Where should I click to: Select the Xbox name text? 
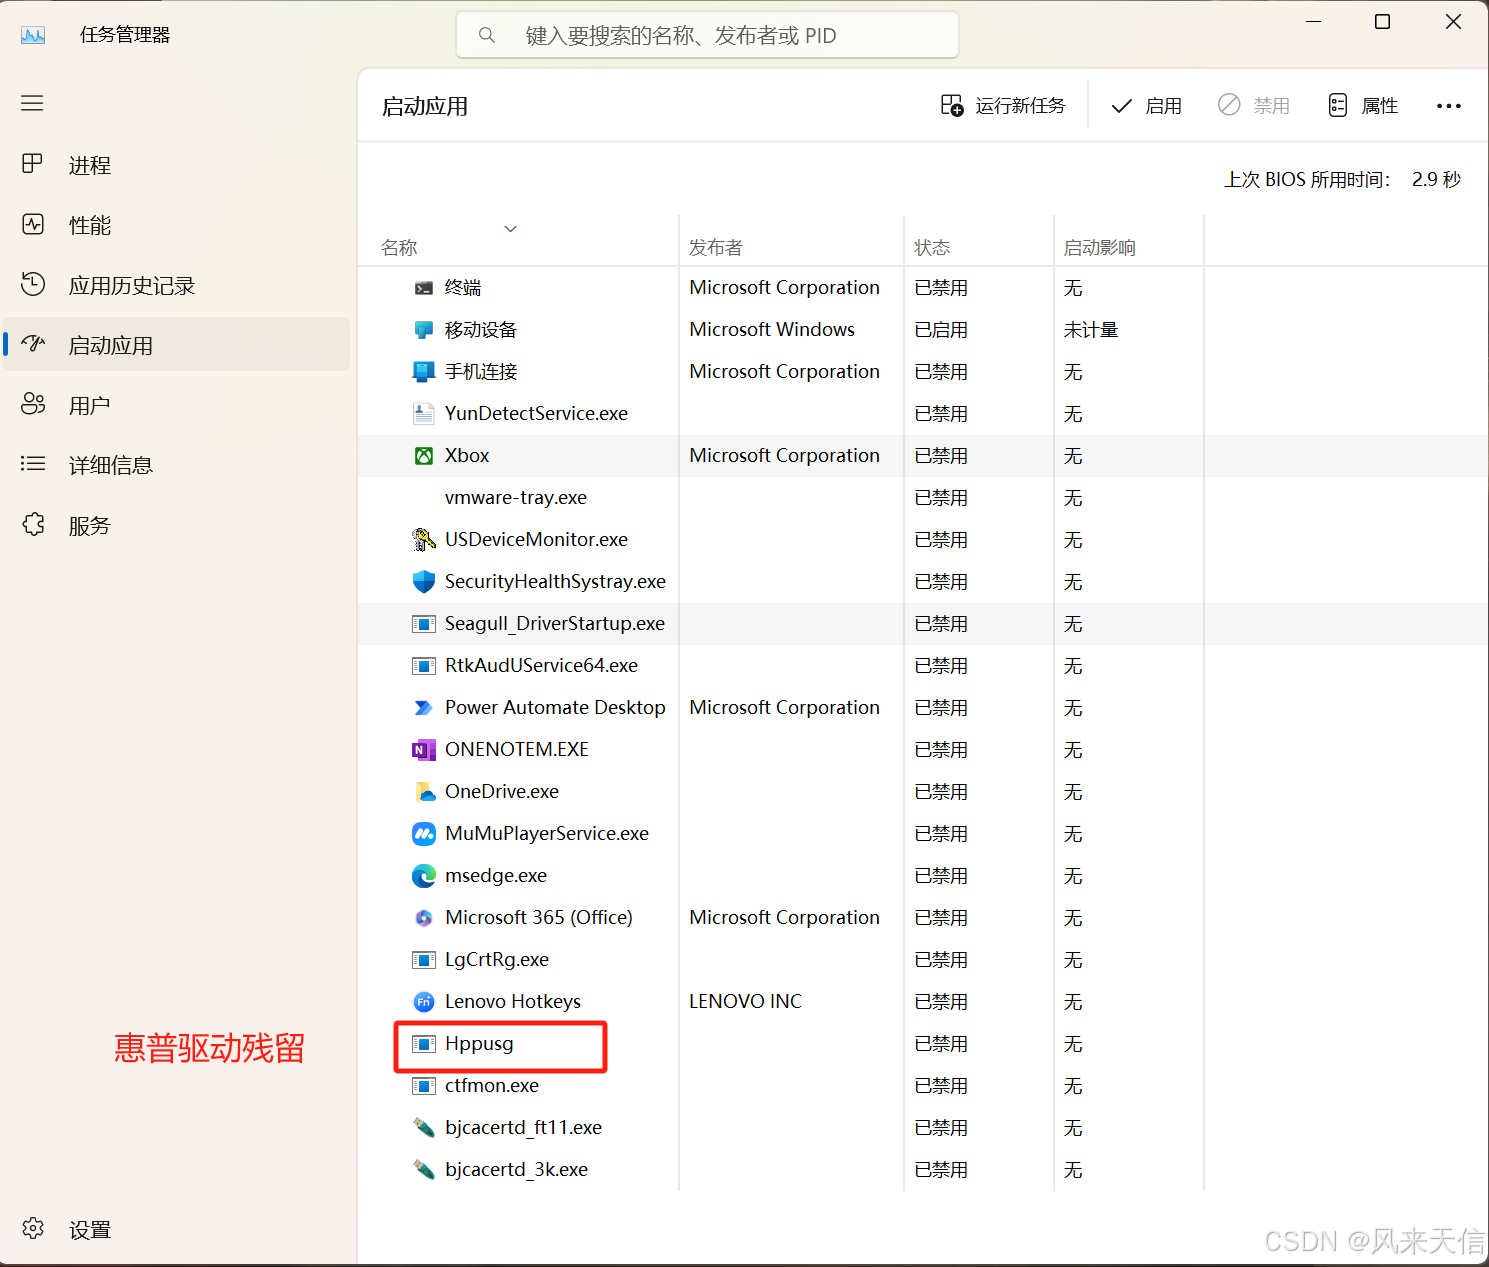tap(467, 456)
